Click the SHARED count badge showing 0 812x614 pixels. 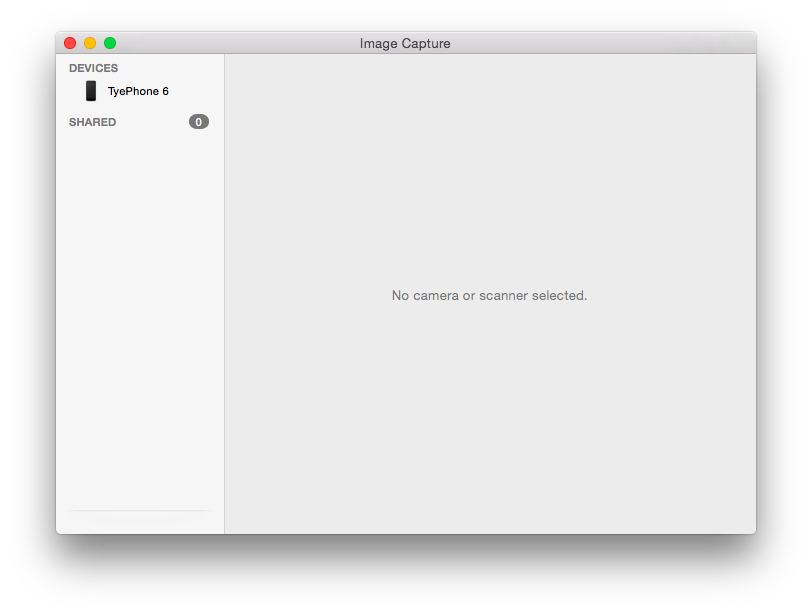coord(199,122)
